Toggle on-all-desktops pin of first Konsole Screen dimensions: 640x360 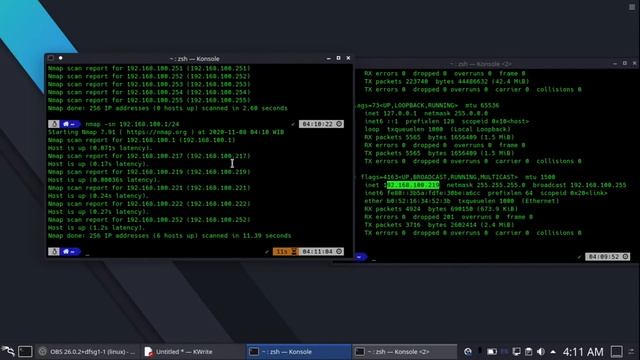click(60, 58)
